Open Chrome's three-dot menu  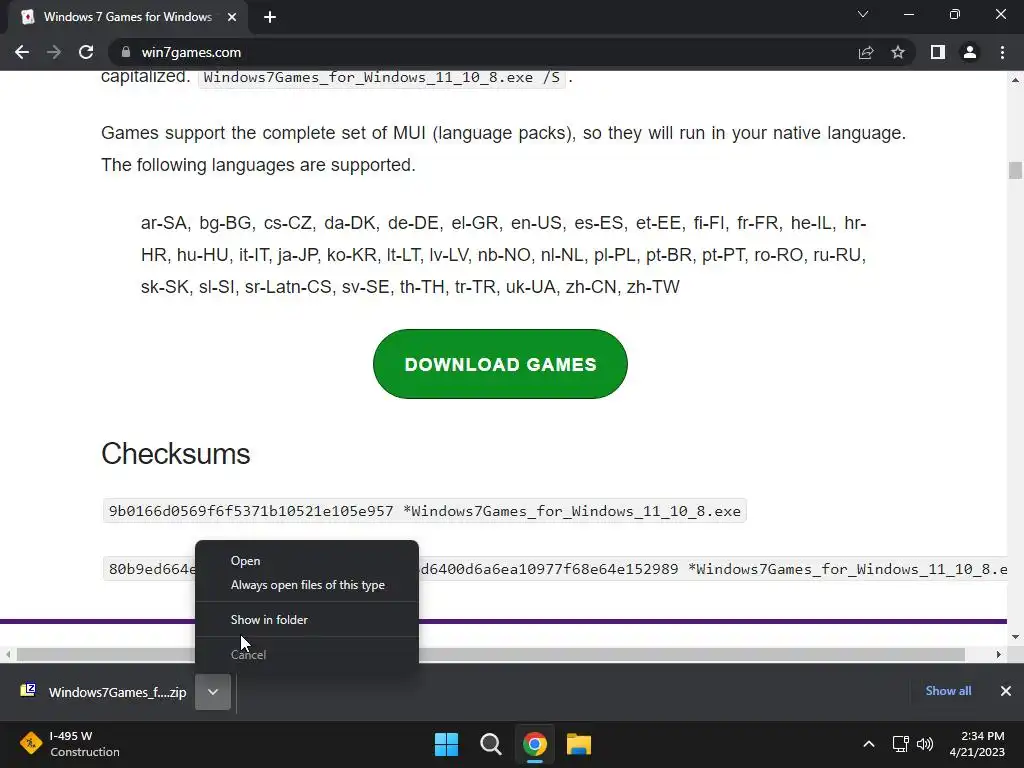[1002, 52]
